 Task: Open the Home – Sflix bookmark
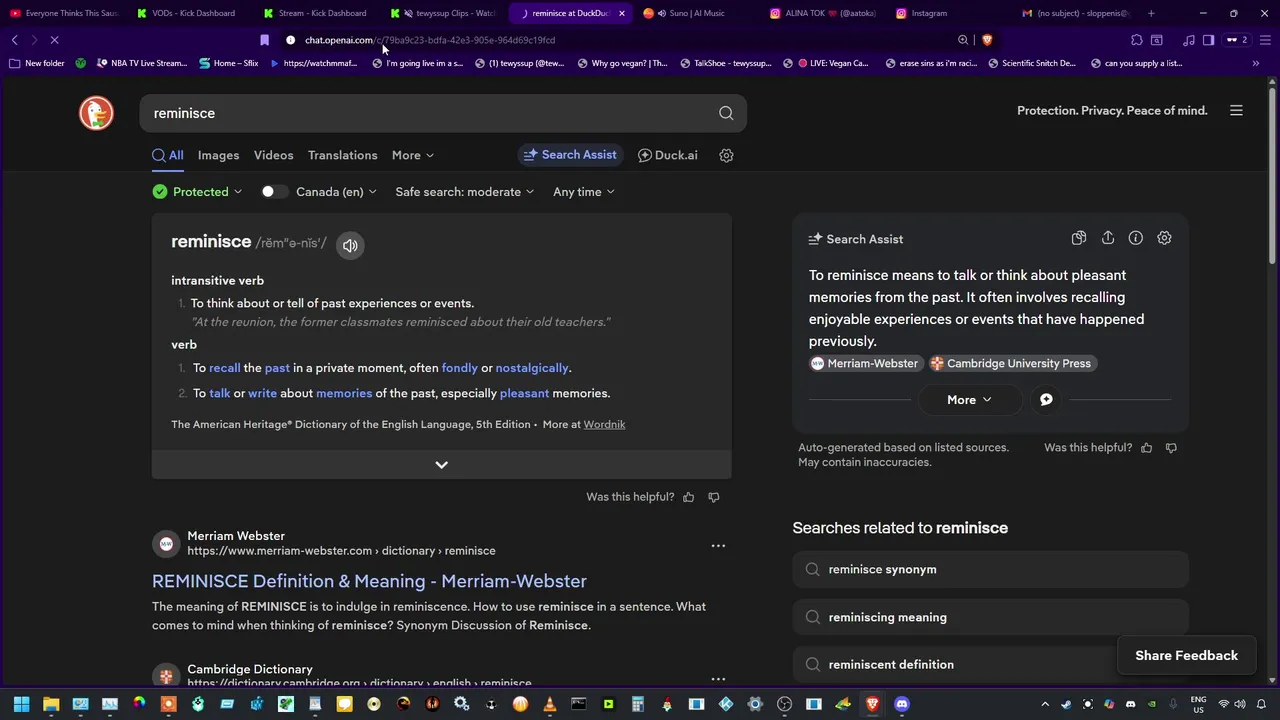pos(228,63)
